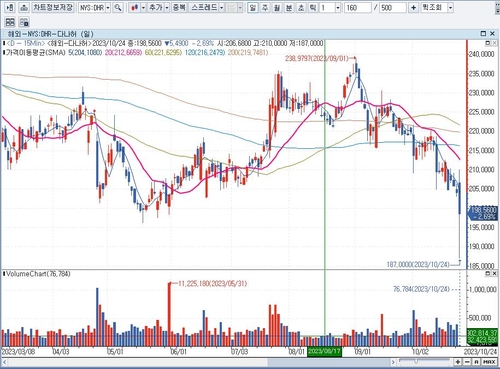Click the 뭐조회 button

(x=433, y=8)
